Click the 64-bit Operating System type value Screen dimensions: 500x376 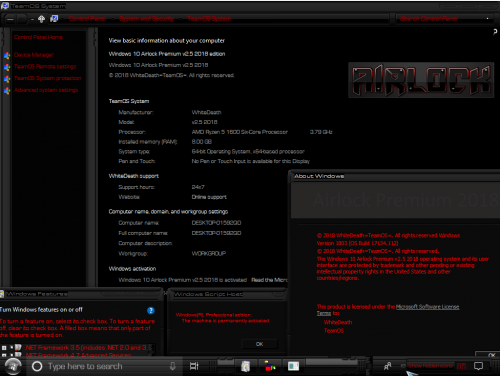(x=248, y=152)
